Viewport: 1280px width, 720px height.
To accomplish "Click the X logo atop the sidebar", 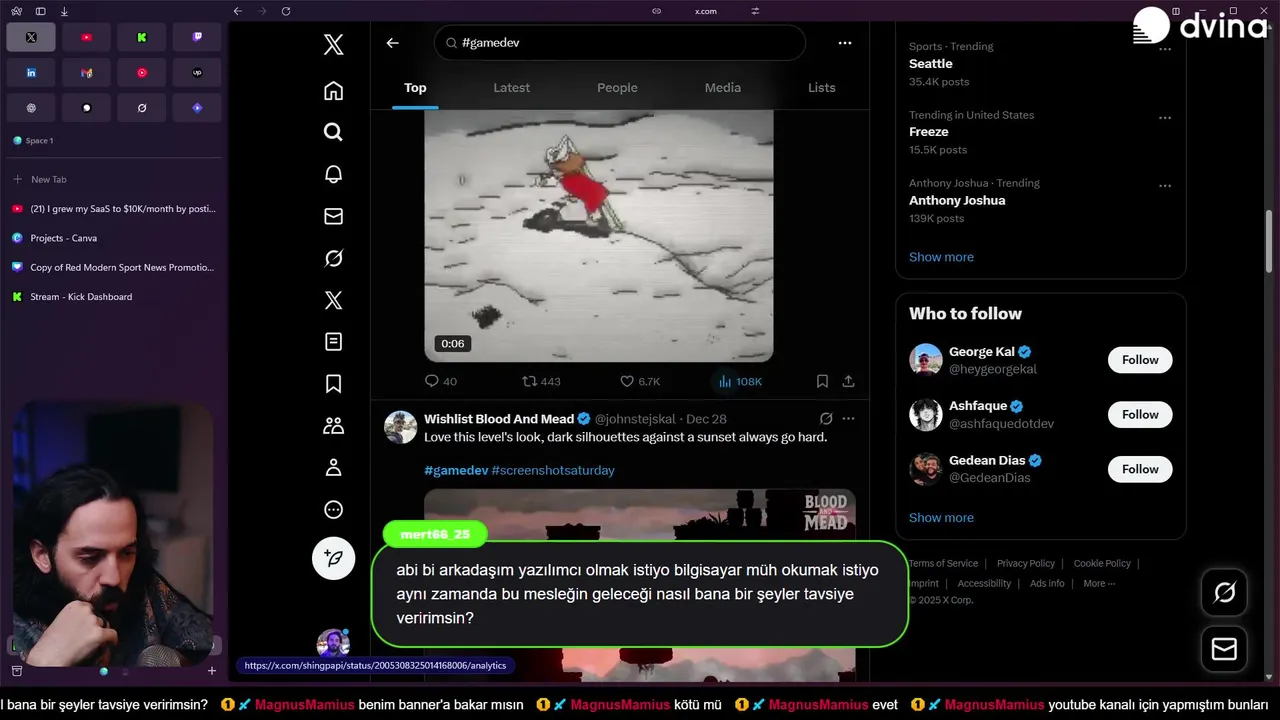I will tap(334, 44).
